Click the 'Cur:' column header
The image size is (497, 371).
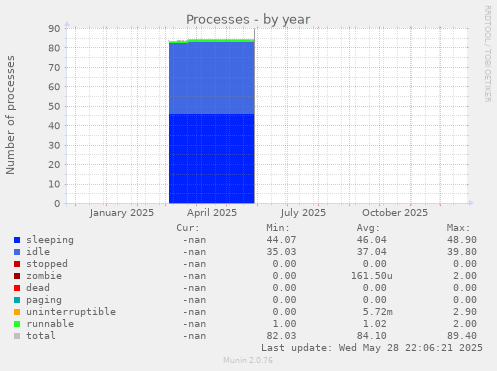pos(188,228)
